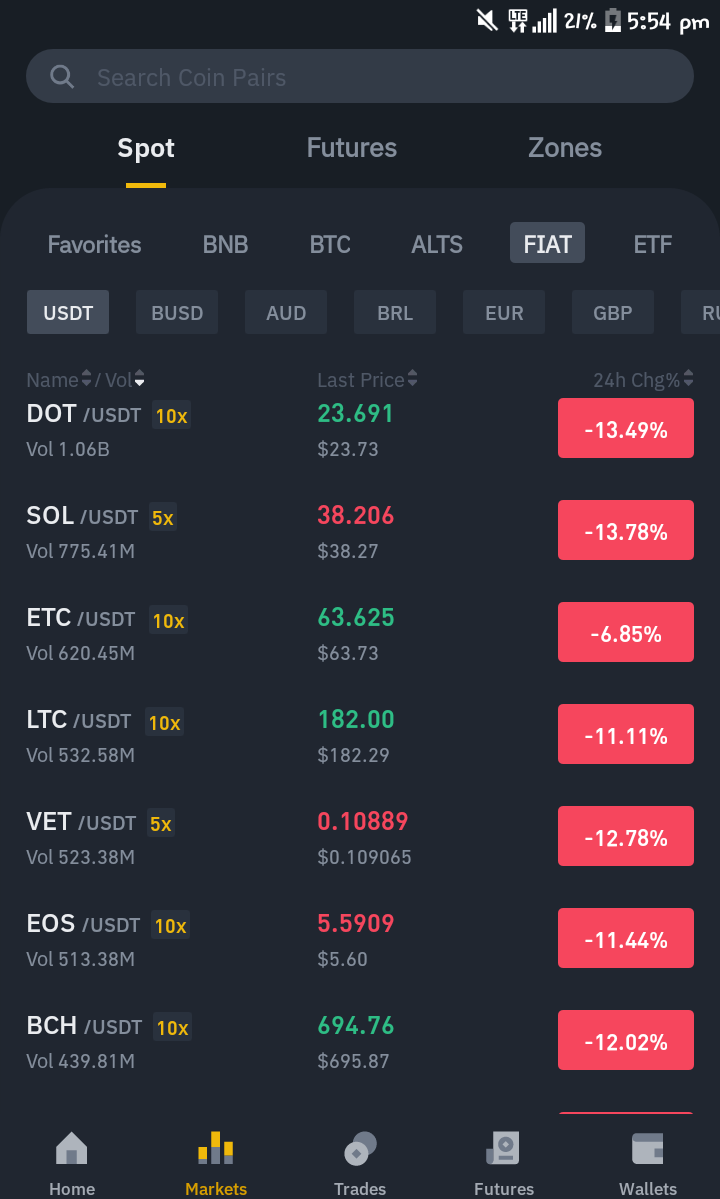Focus the Search Coin Pairs field
720x1199 pixels.
(x=360, y=76)
